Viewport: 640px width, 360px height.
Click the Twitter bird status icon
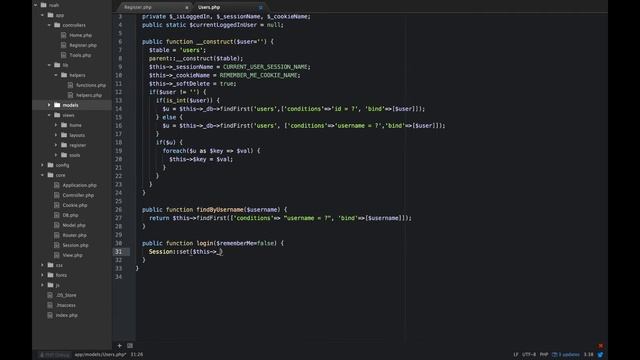tap(600, 355)
